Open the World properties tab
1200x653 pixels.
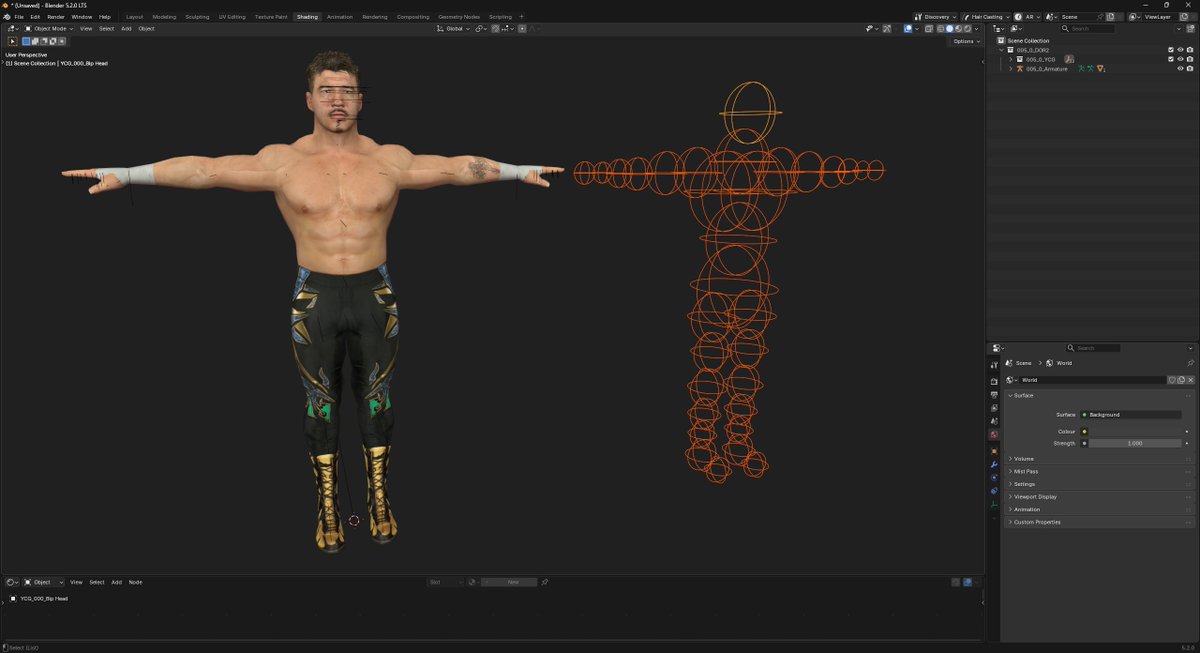[994, 435]
